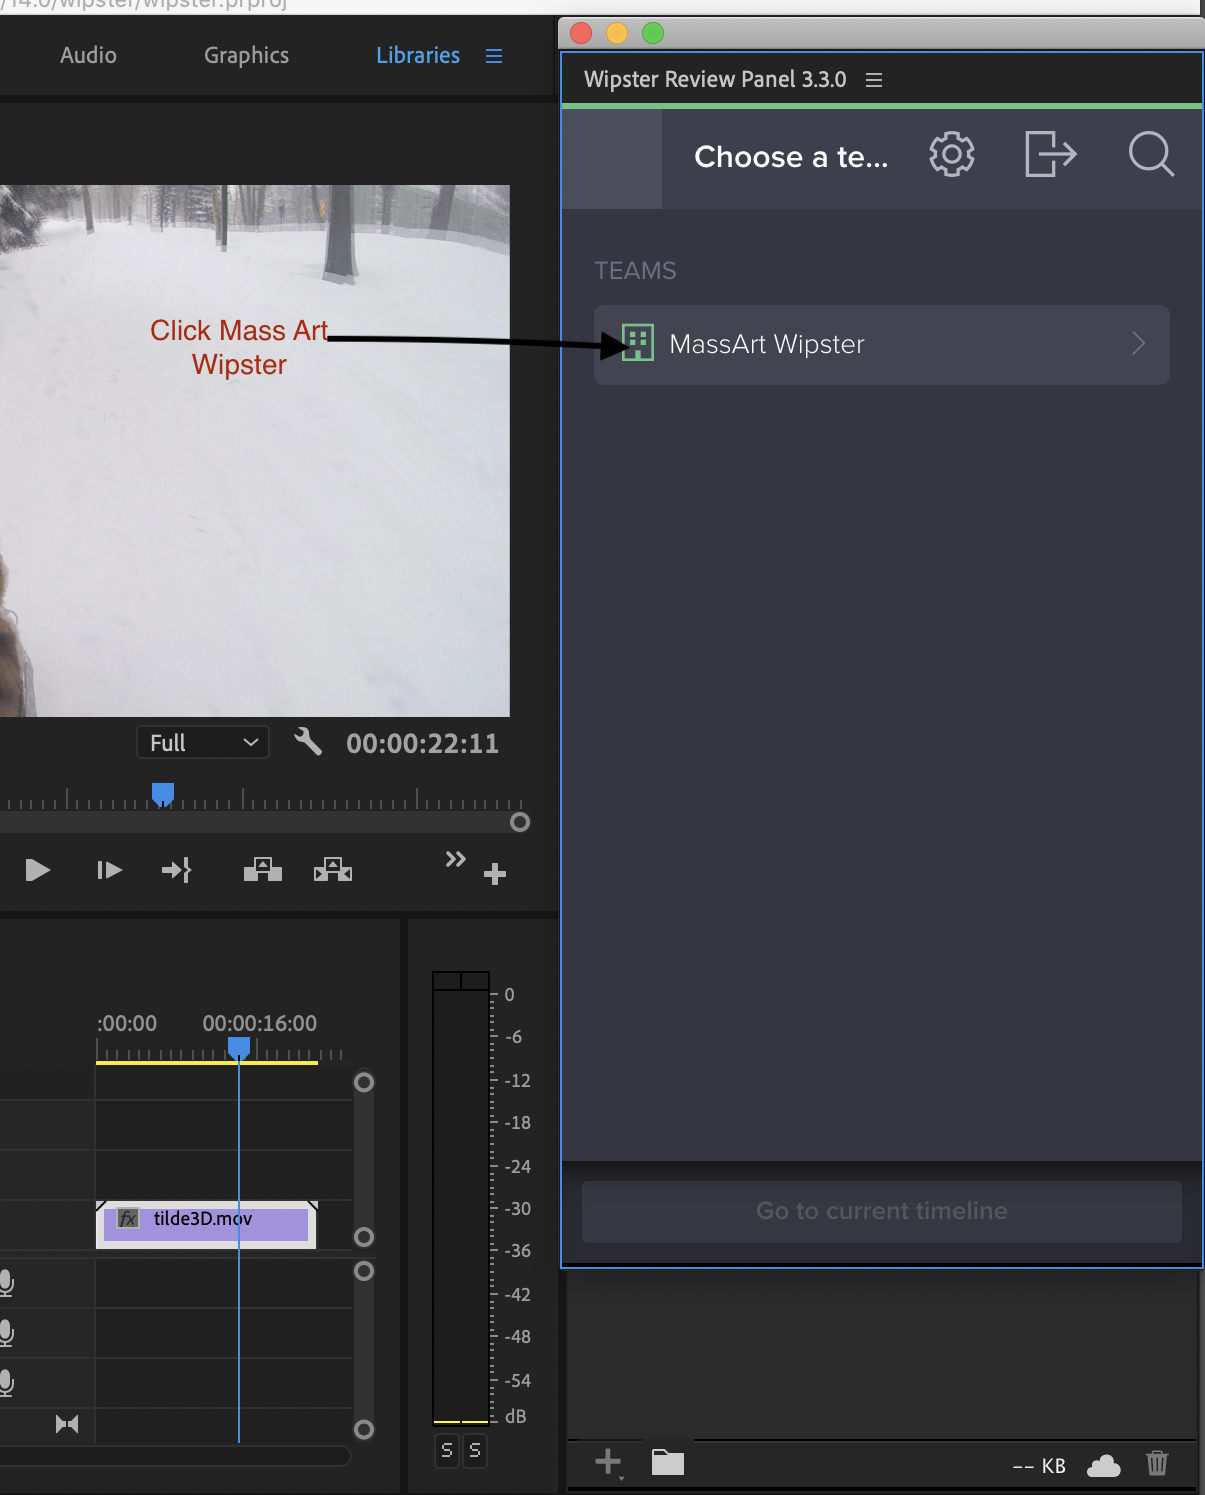1205x1495 pixels.
Task: Click the Wipster sign-out icon
Action: click(1050, 155)
